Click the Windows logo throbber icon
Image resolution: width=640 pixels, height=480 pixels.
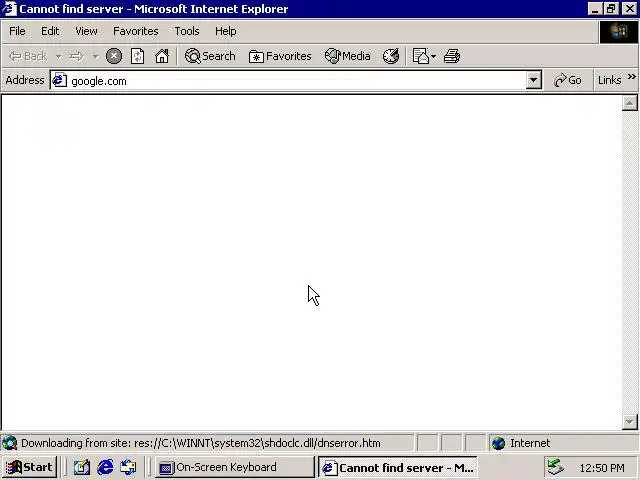point(618,31)
